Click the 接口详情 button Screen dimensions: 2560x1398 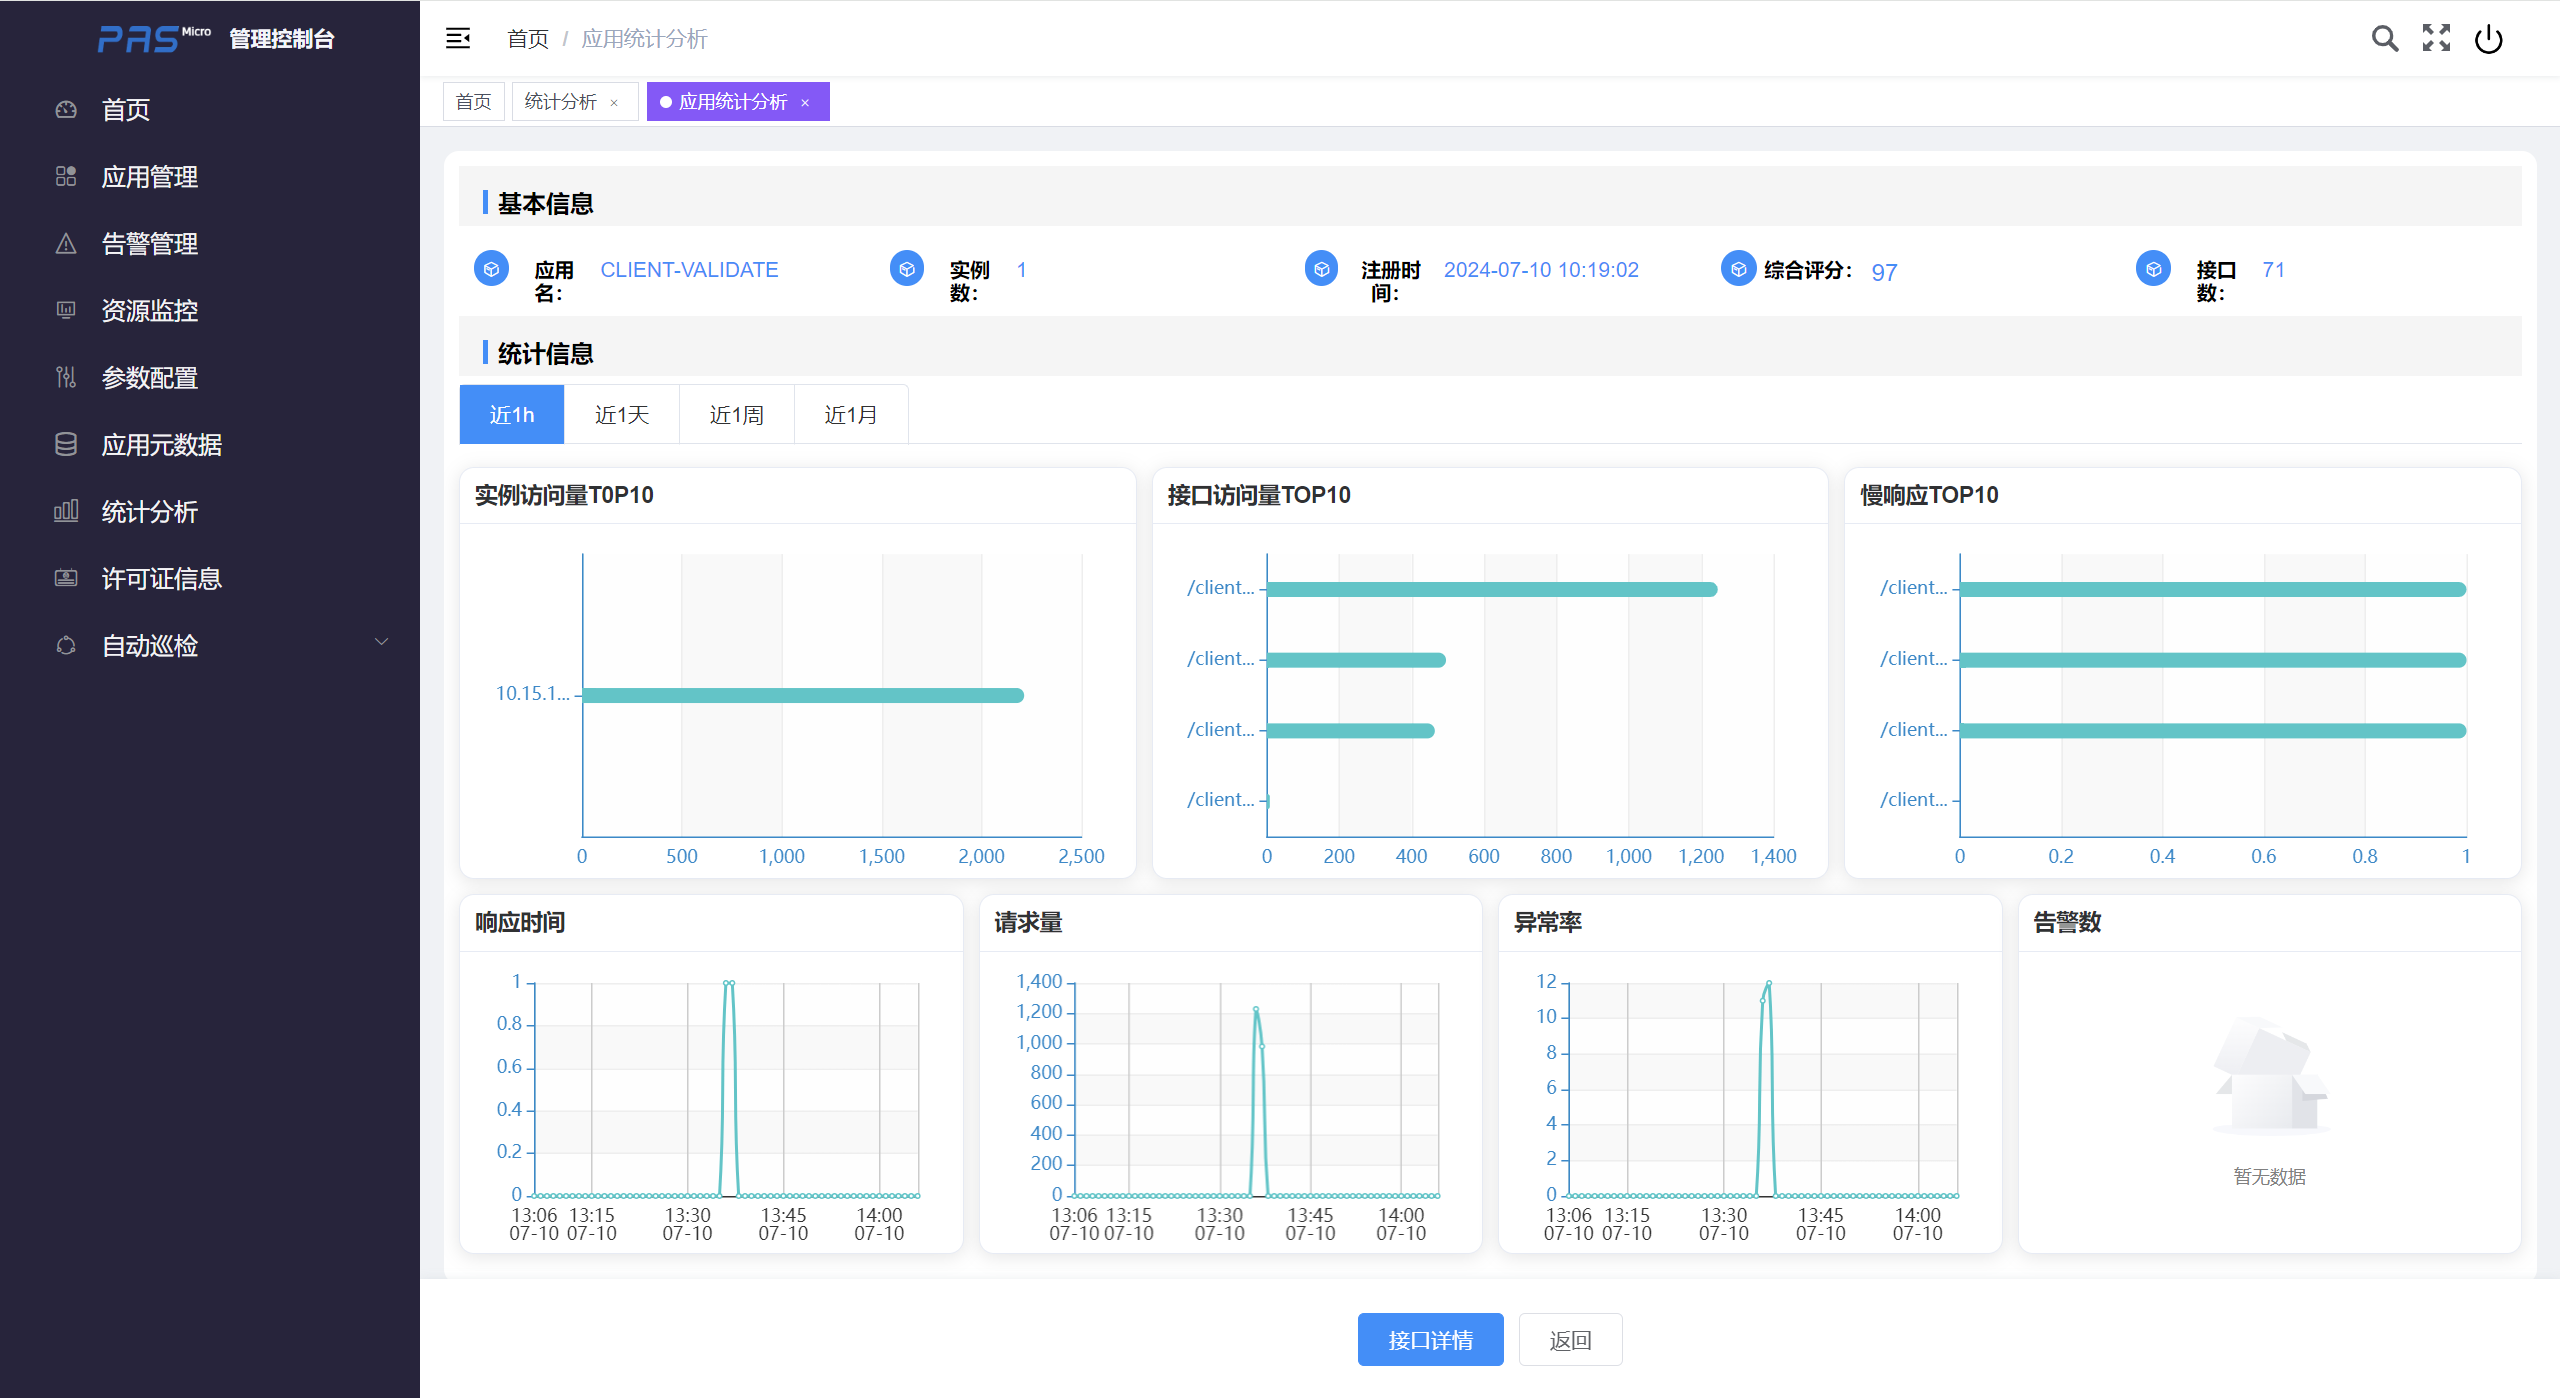click(1430, 1340)
